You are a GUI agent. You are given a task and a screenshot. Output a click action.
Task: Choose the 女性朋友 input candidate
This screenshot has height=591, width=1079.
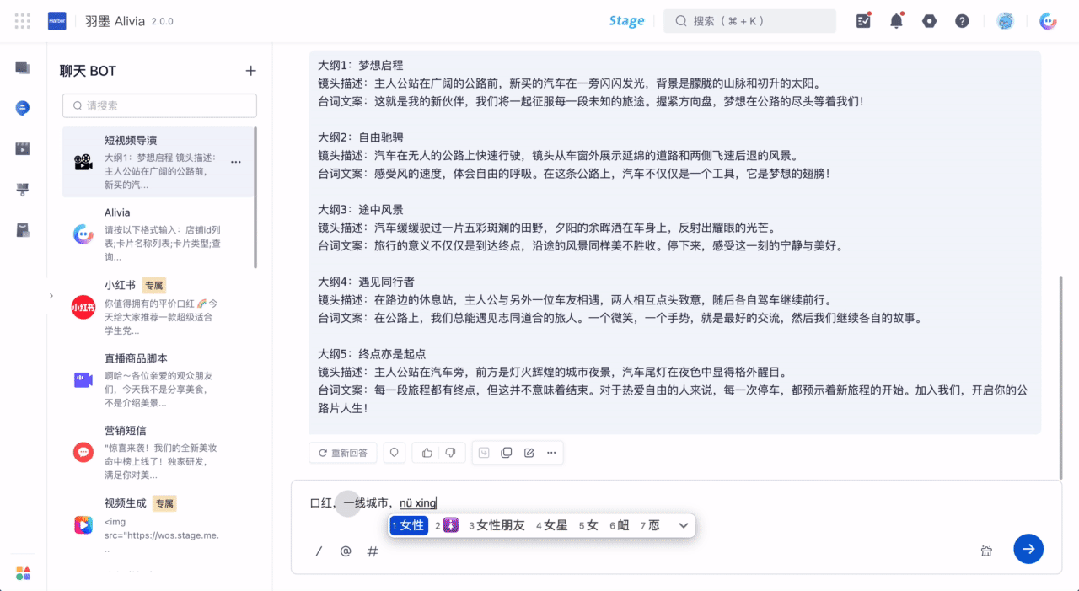click(x=497, y=526)
